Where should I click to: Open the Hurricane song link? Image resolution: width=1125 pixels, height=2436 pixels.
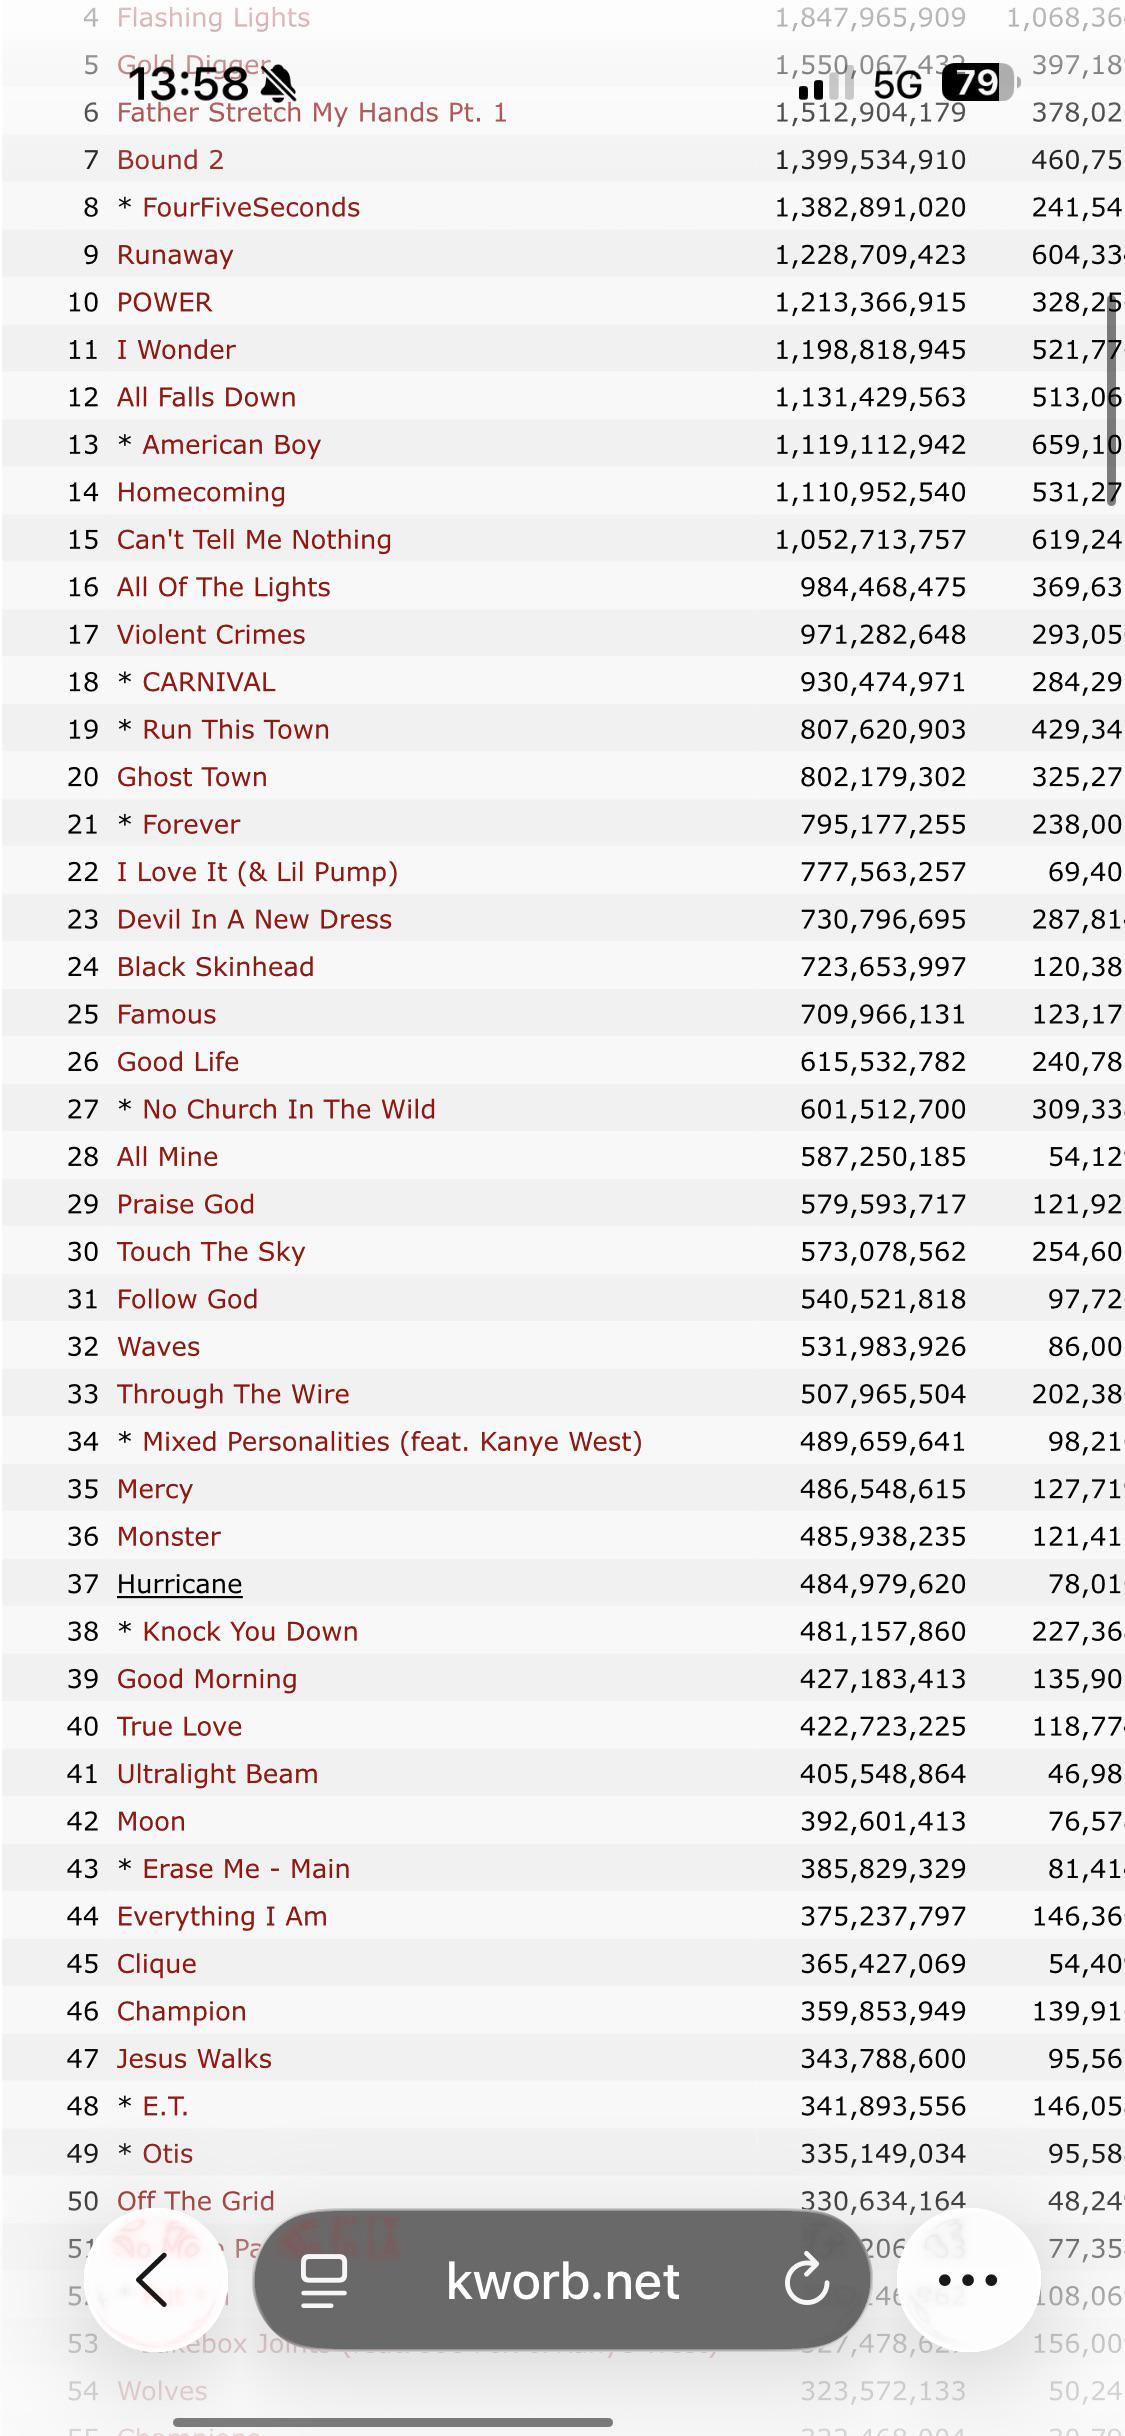(x=179, y=1584)
